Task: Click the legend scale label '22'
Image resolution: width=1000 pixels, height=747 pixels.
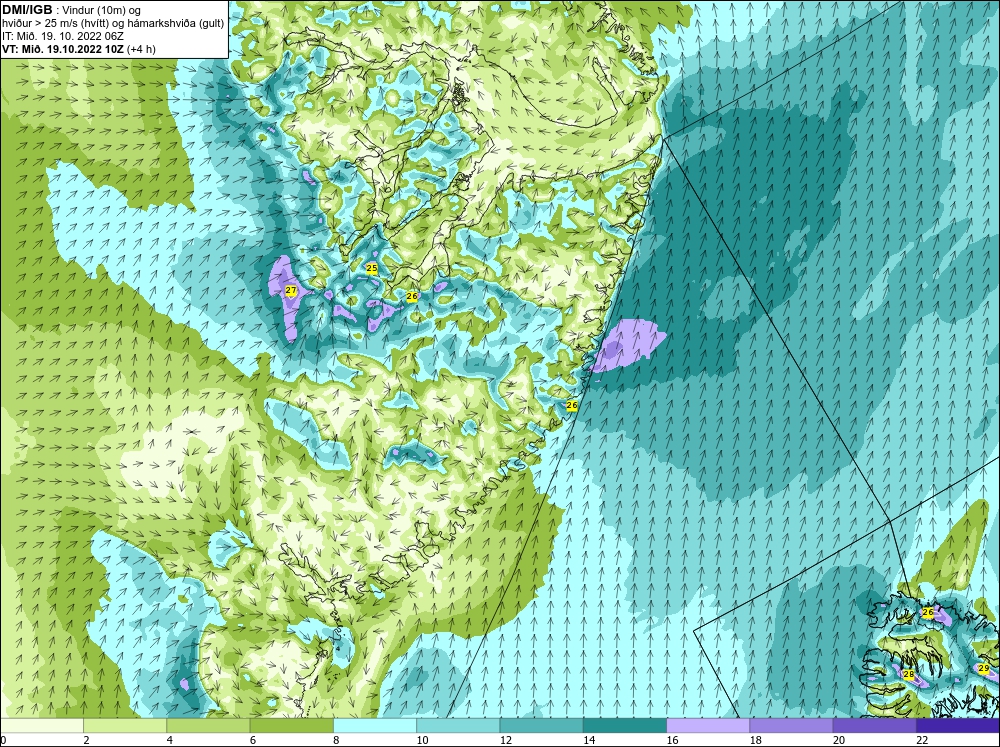Action: click(x=922, y=740)
